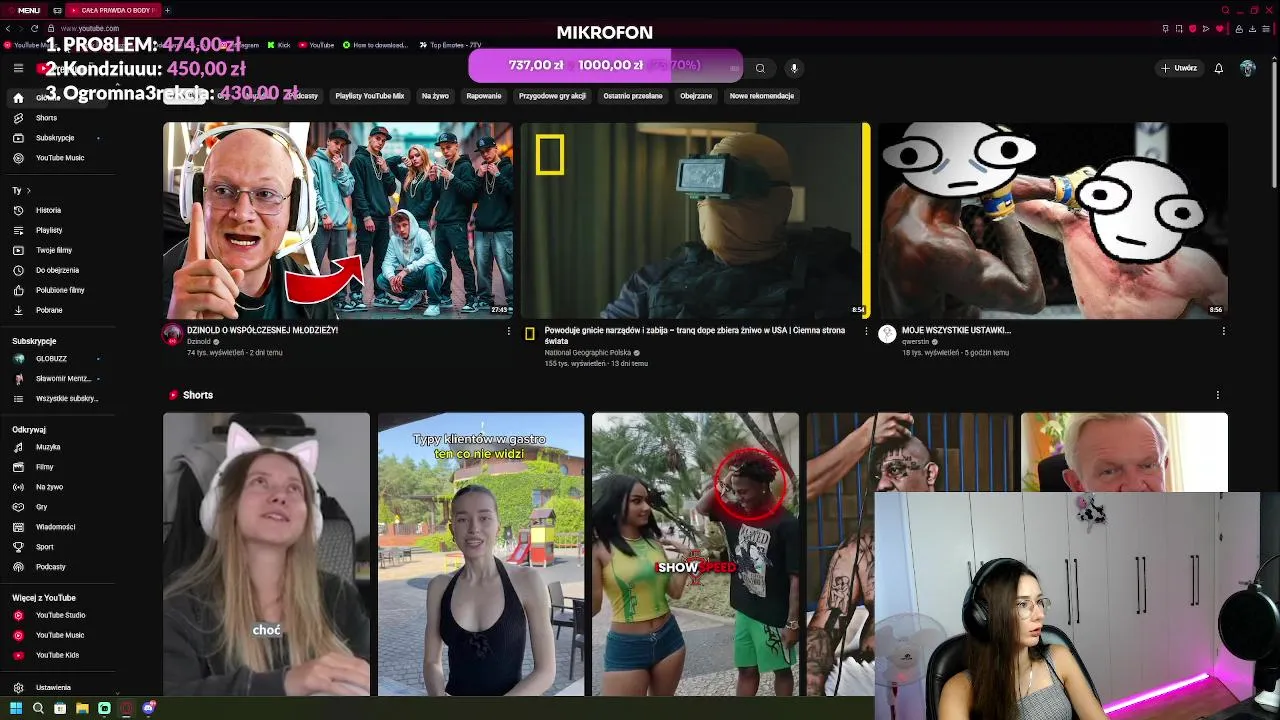Open Twoje filmy in the sidebar
The image size is (1280, 720).
tap(56, 250)
